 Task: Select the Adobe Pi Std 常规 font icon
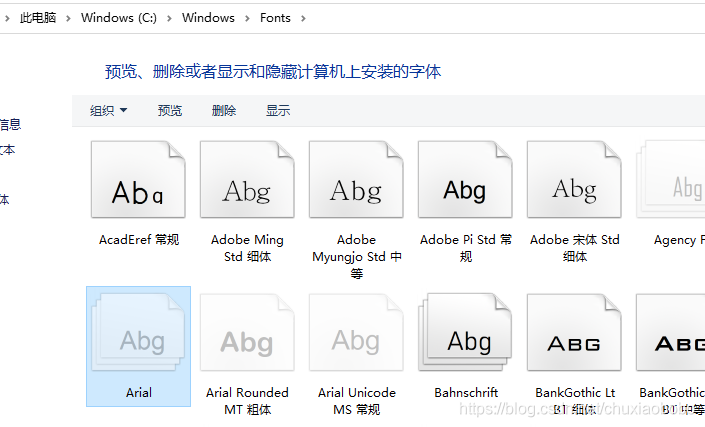[465, 179]
